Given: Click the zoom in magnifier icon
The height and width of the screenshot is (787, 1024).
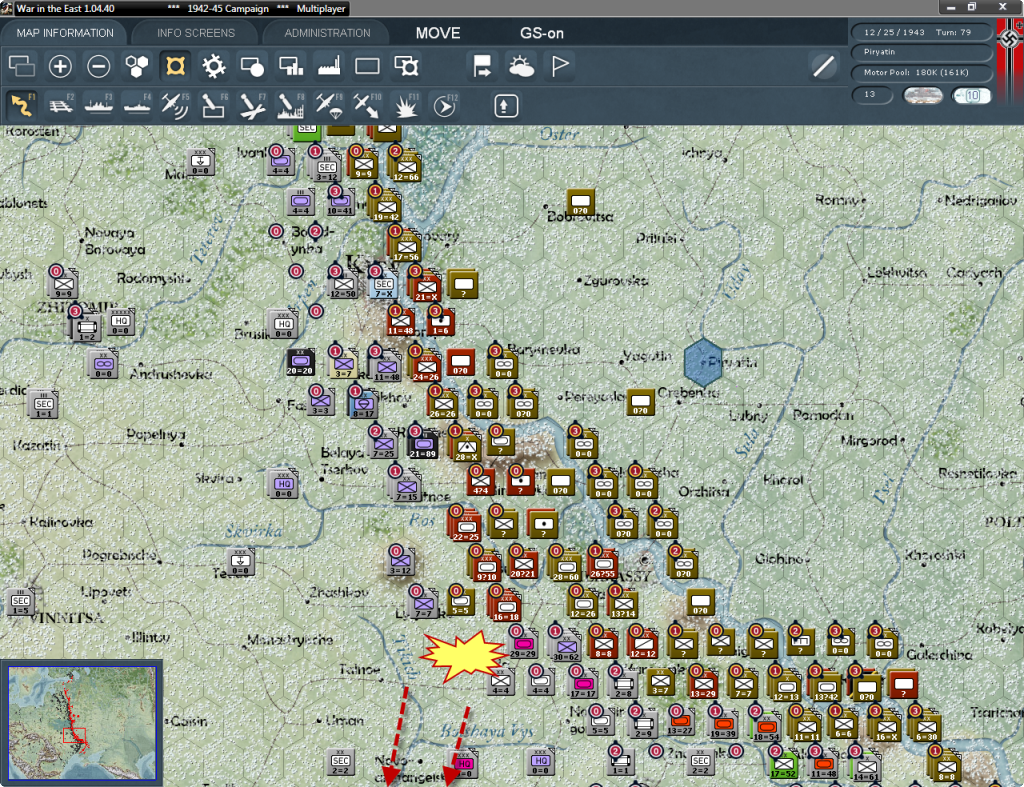Looking at the screenshot, I should [60, 66].
